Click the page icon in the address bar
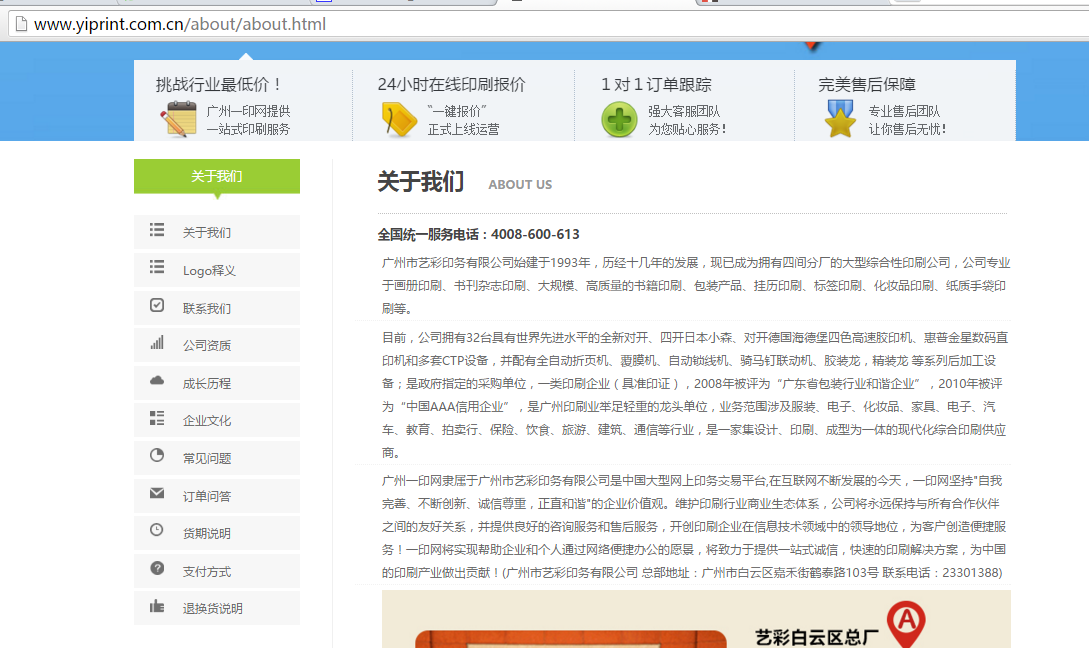This screenshot has height=648, width=1089. coord(22,24)
